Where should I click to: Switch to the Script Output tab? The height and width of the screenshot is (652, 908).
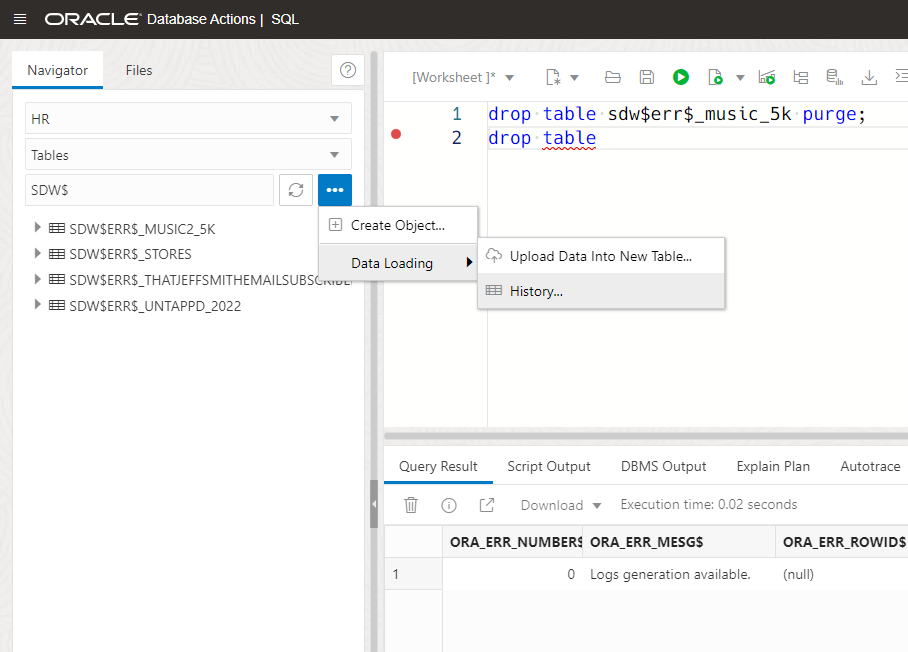pyautogui.click(x=548, y=466)
